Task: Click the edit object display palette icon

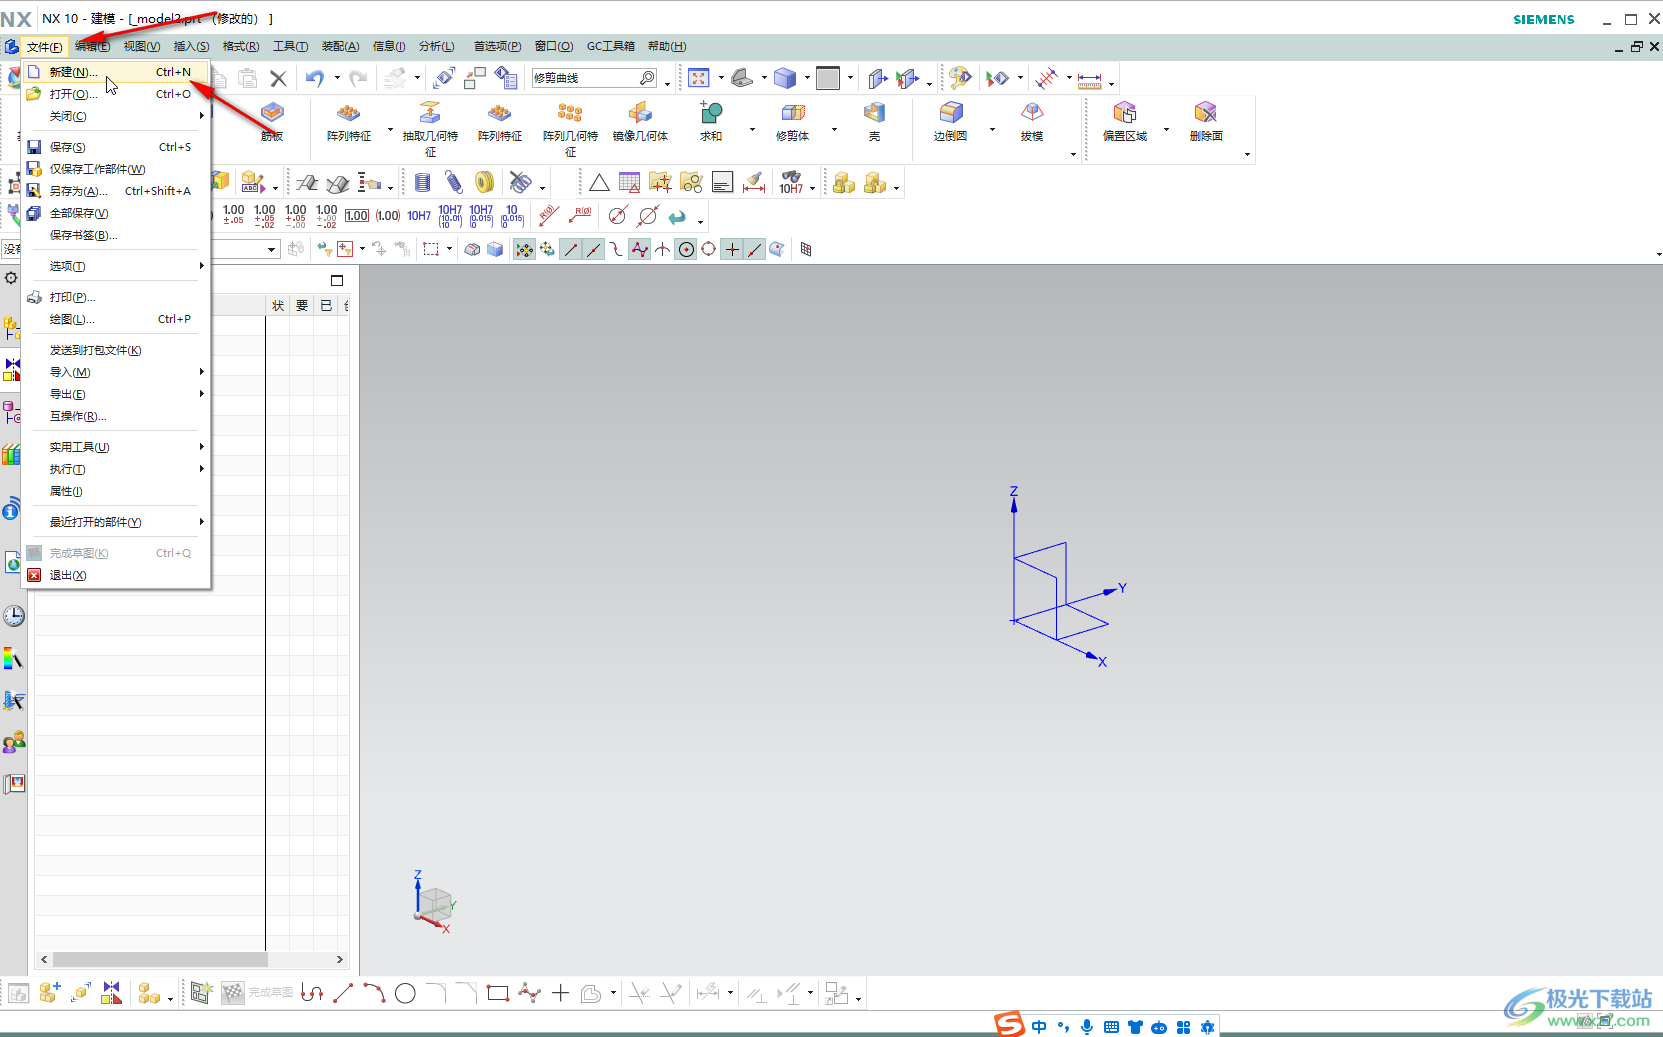Action: coord(960,77)
